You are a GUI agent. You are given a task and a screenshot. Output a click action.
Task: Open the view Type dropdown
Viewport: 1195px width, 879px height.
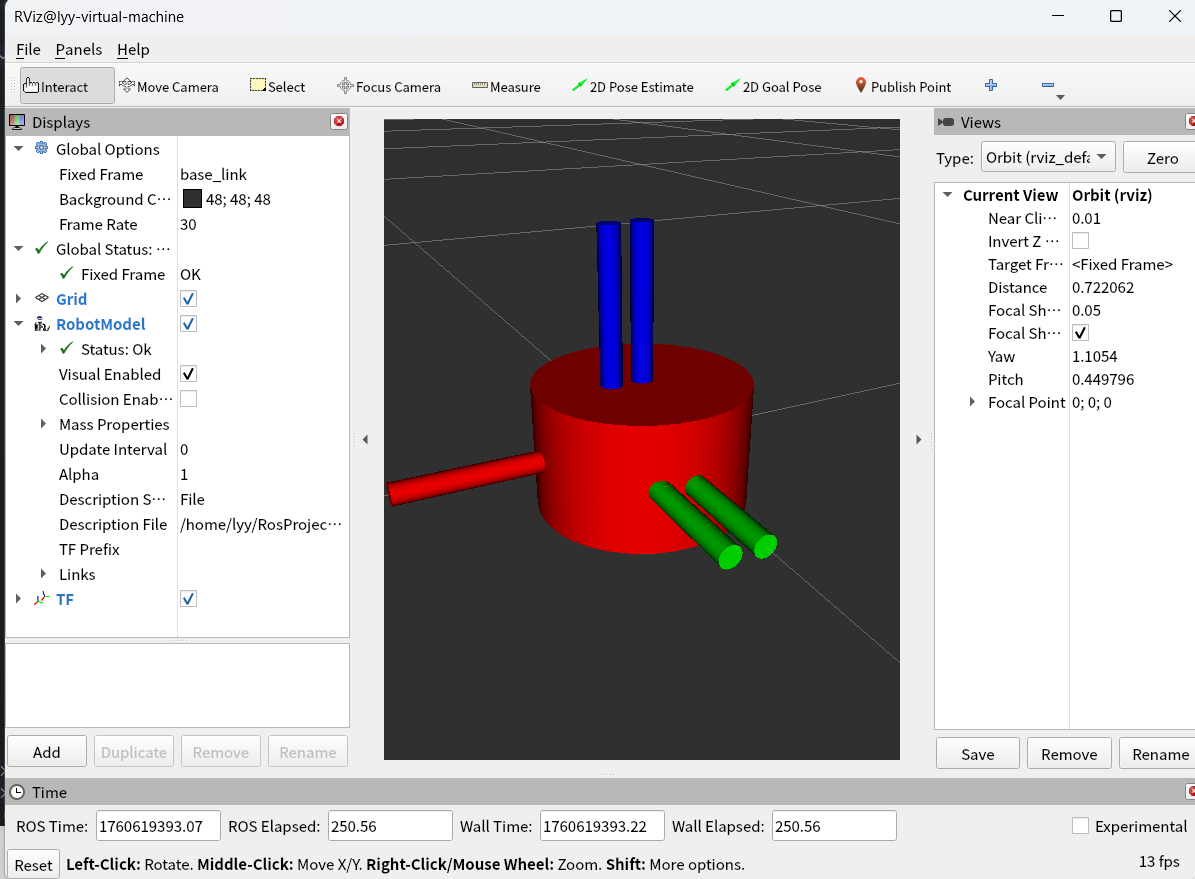pyautogui.click(x=1048, y=157)
